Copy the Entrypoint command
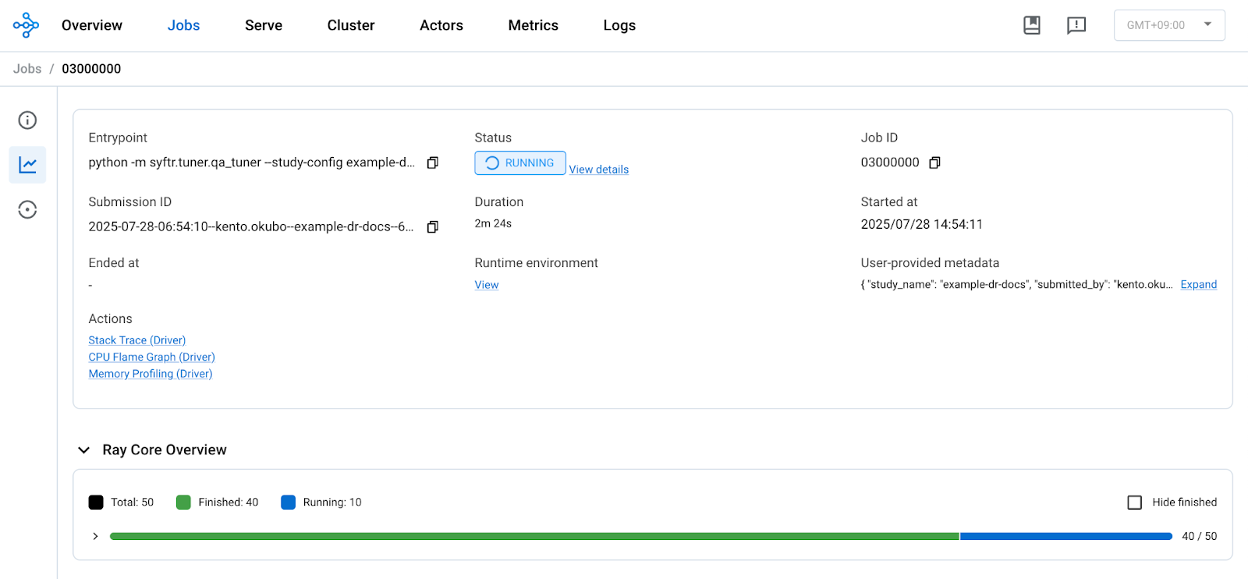The width and height of the screenshot is (1248, 580). (432, 162)
